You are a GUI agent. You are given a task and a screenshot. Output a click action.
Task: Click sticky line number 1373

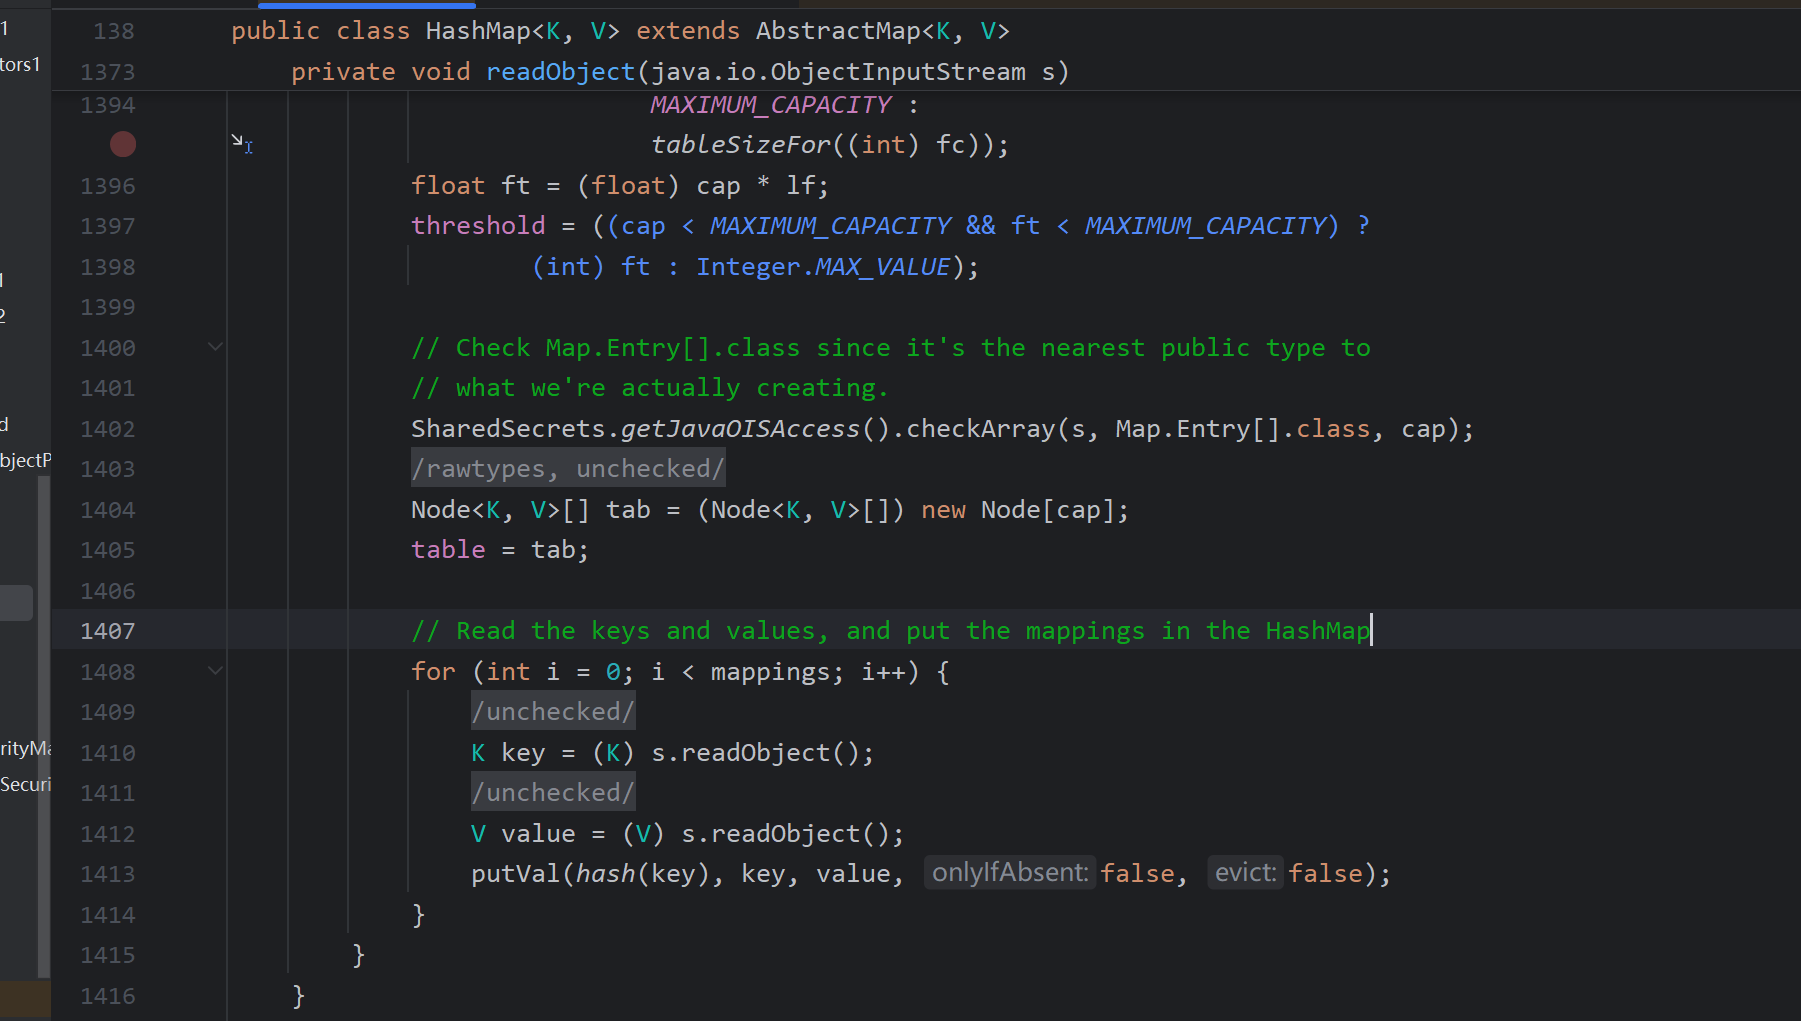tap(108, 72)
